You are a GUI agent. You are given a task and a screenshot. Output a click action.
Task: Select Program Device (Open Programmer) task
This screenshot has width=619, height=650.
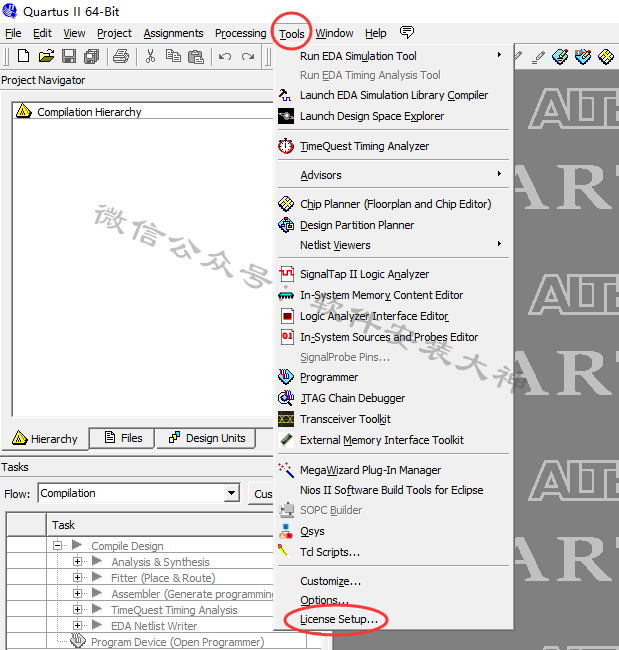point(177,642)
